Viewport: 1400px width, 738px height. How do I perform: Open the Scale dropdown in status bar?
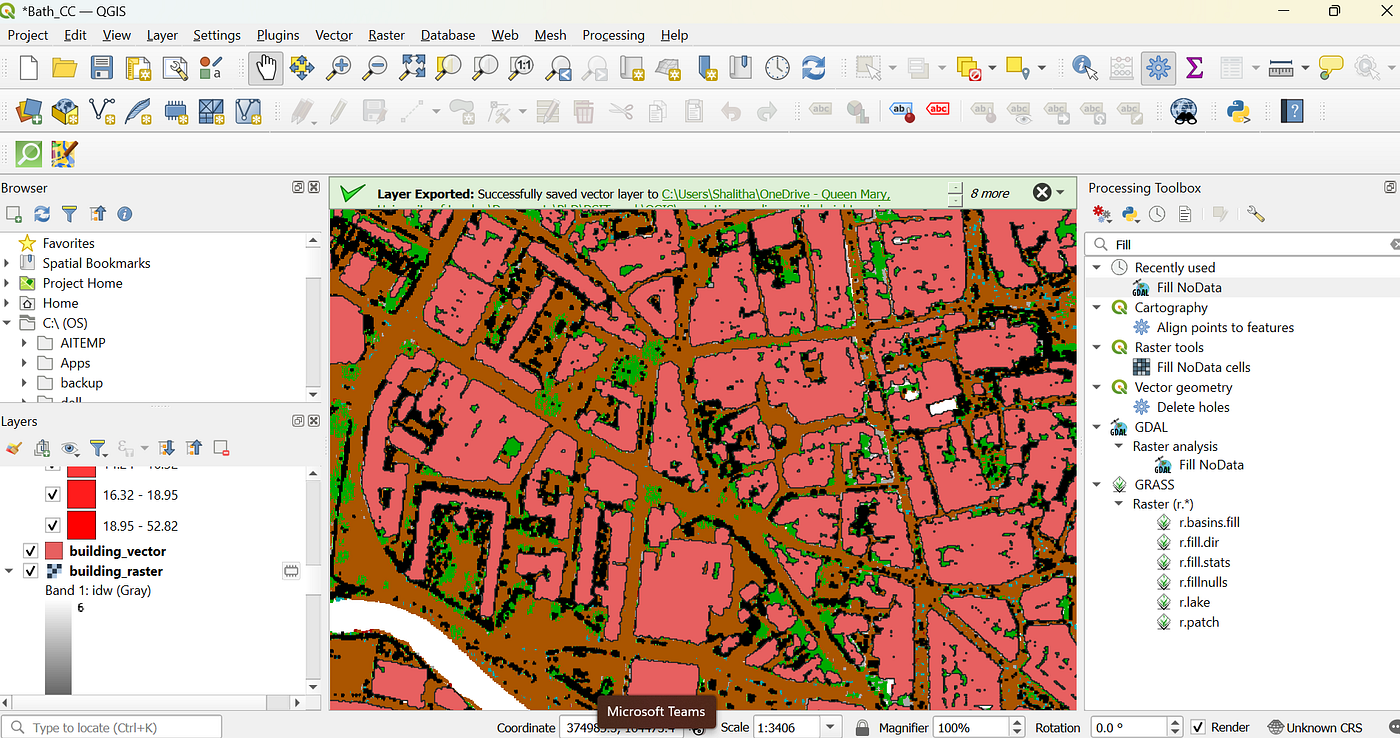830,727
